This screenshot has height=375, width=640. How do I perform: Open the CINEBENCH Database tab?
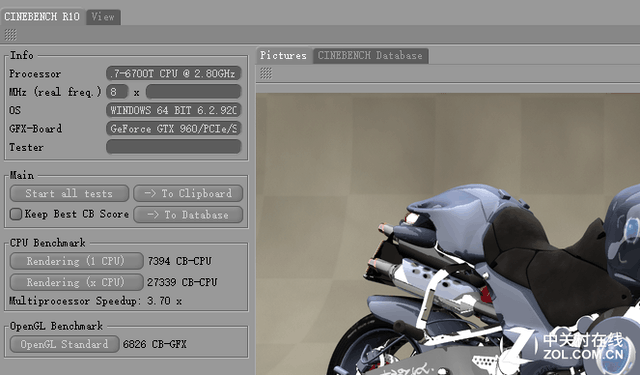tap(370, 56)
